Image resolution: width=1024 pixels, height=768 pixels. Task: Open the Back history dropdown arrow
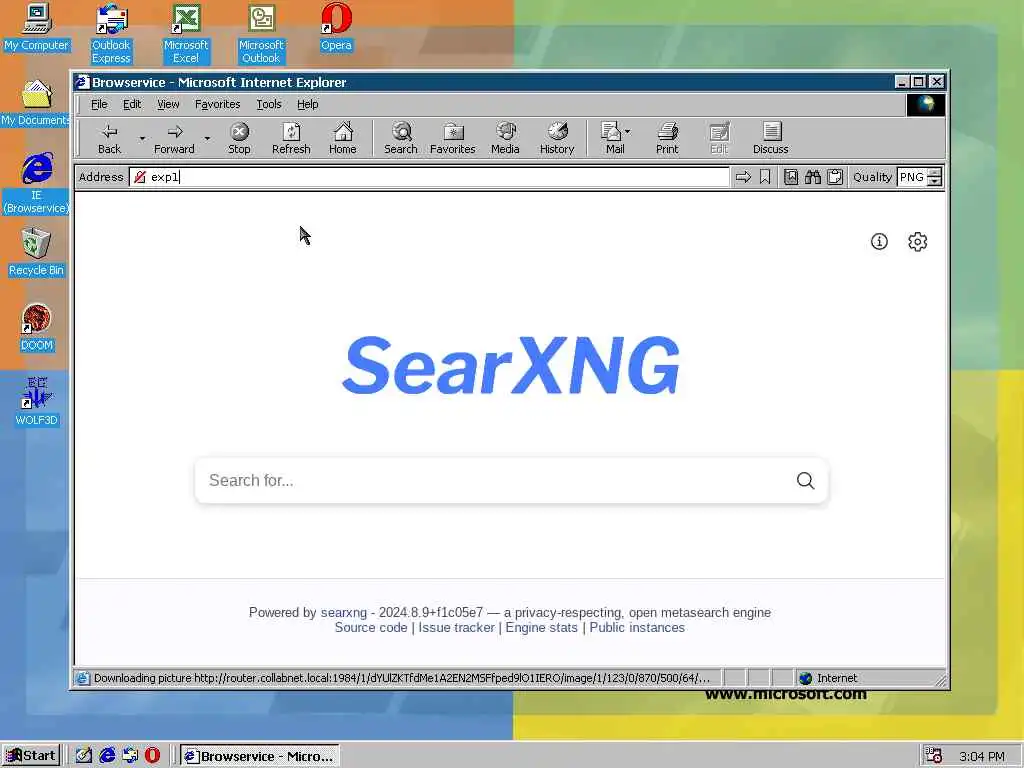pos(142,138)
